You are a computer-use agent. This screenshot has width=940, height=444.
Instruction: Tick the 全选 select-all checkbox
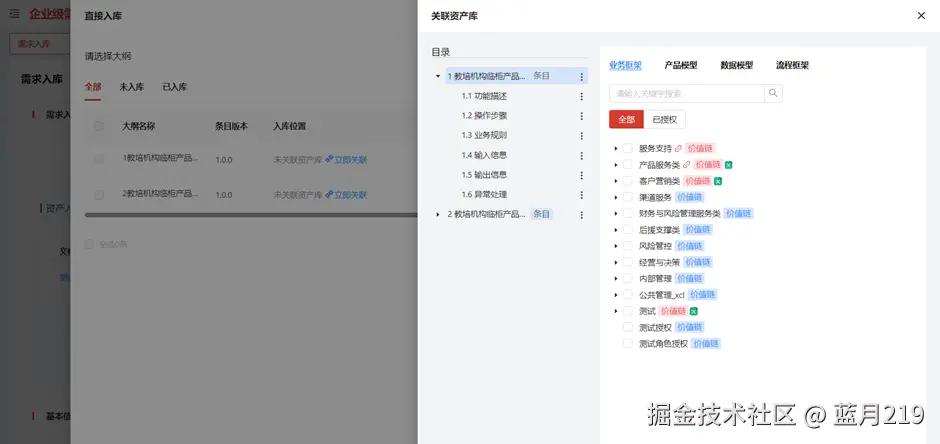(89, 244)
